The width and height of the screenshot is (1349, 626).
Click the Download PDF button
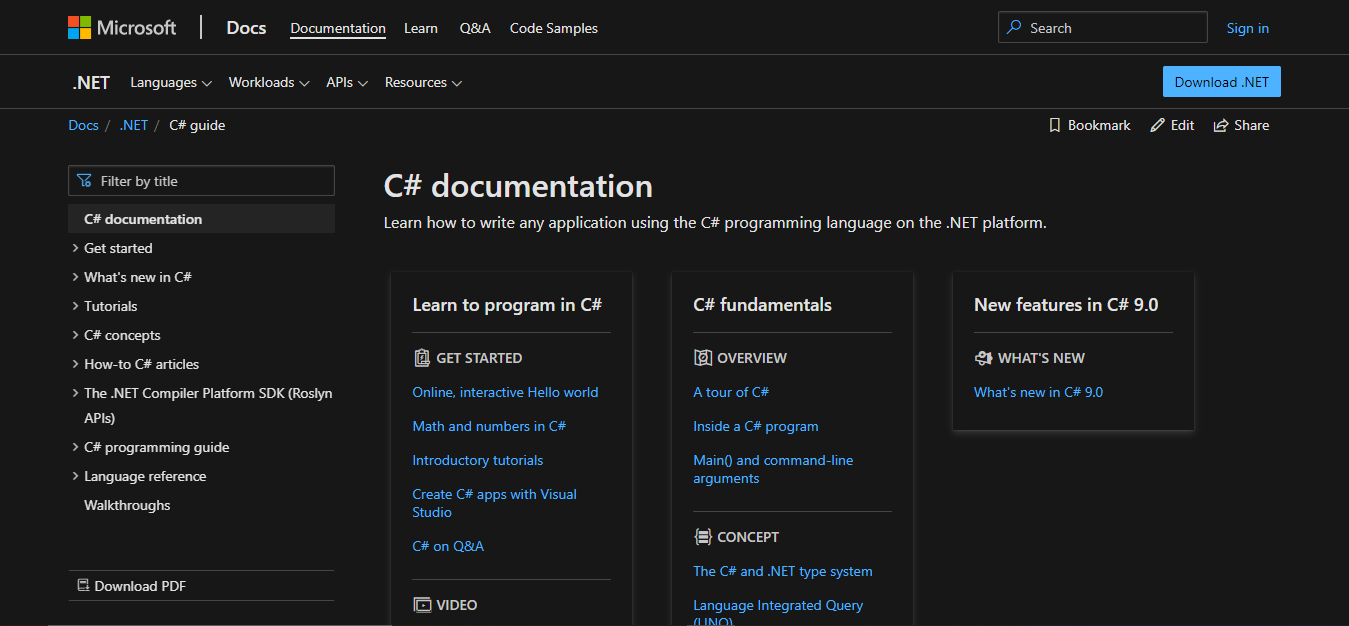(x=201, y=586)
